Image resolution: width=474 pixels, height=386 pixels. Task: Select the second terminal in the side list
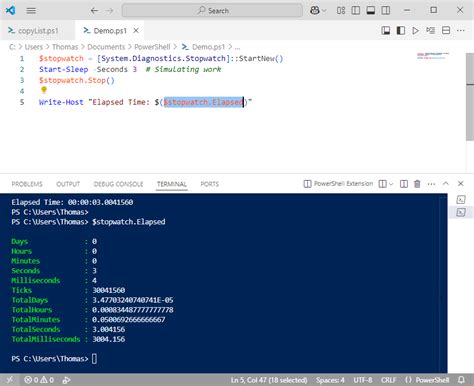click(461, 212)
